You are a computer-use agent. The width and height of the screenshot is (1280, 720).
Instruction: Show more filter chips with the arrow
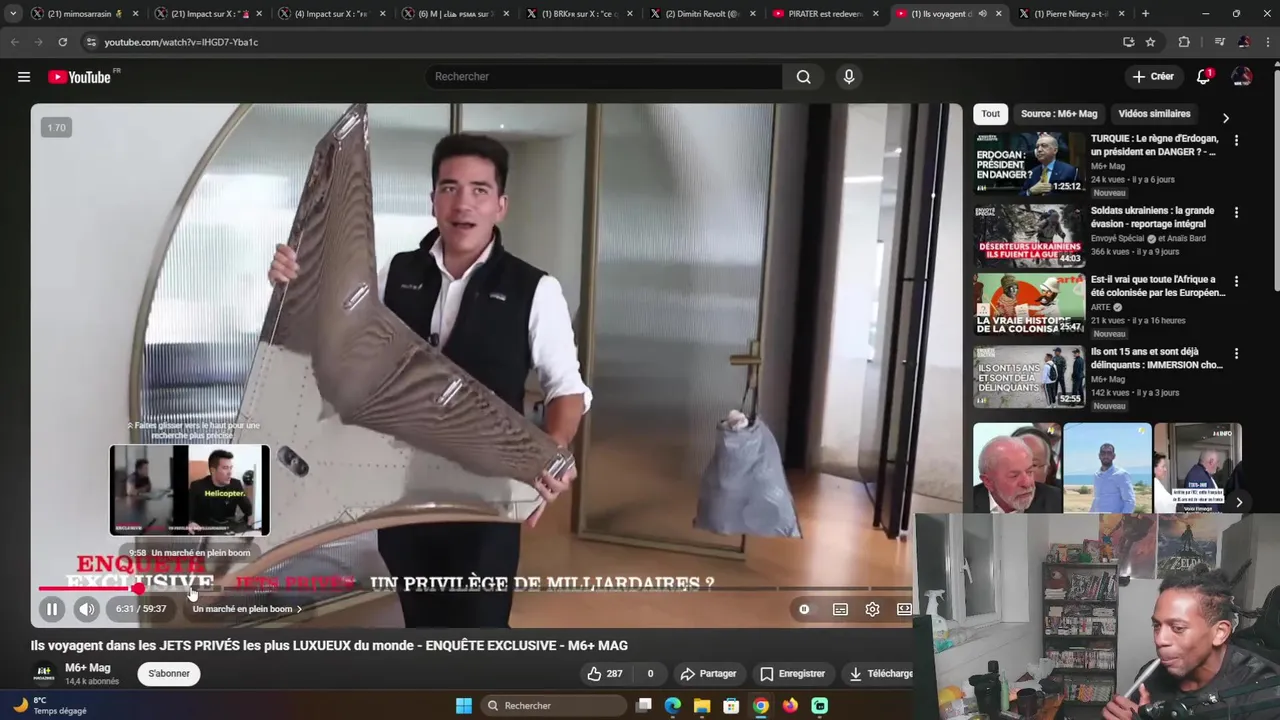click(1226, 118)
